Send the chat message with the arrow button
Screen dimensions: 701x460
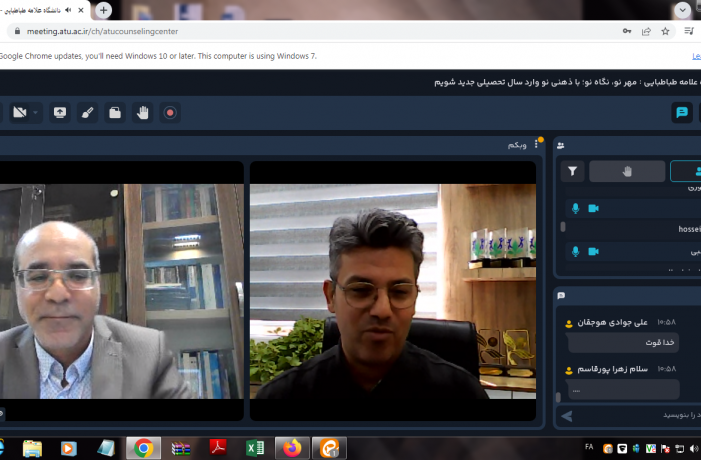pyautogui.click(x=567, y=417)
